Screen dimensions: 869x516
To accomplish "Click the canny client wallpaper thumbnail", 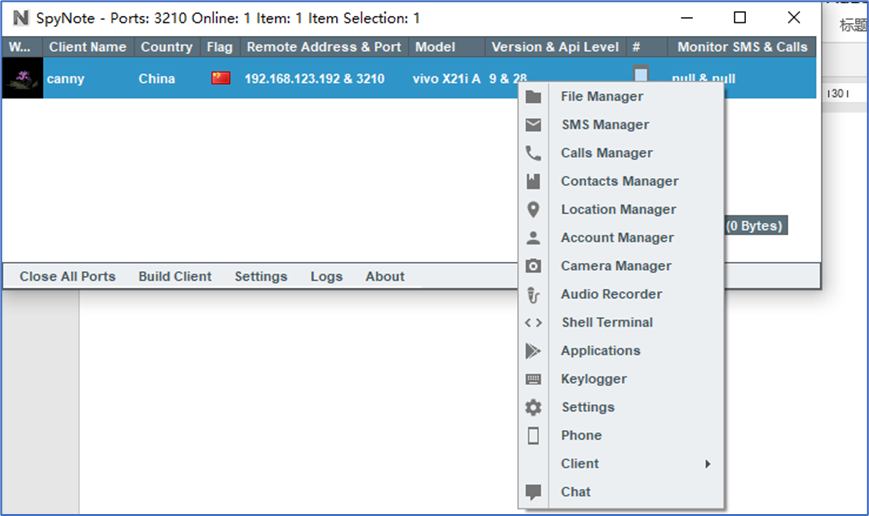I will tap(23, 78).
